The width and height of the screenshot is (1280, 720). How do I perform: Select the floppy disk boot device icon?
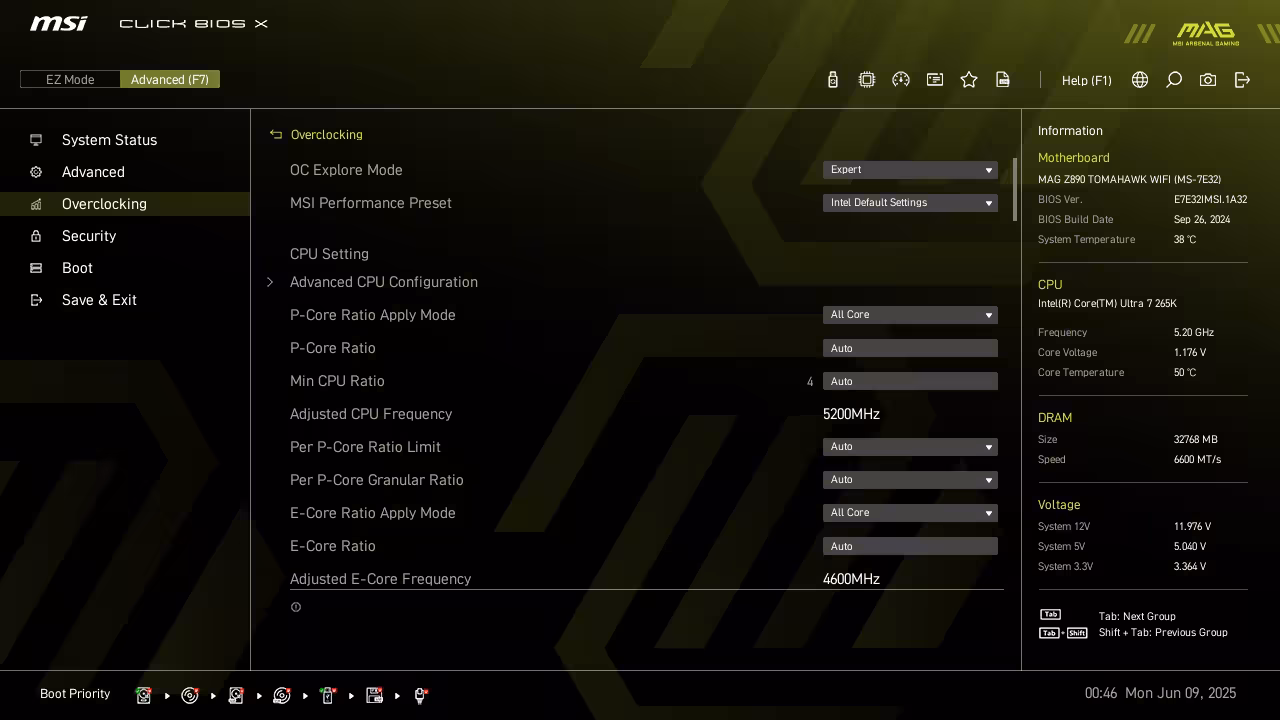coord(374,695)
